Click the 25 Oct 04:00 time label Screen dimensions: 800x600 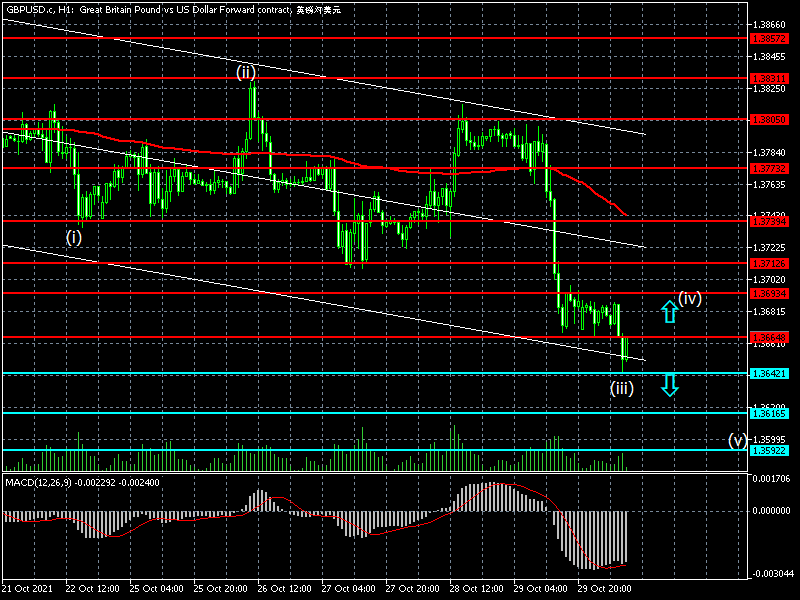click(156, 588)
